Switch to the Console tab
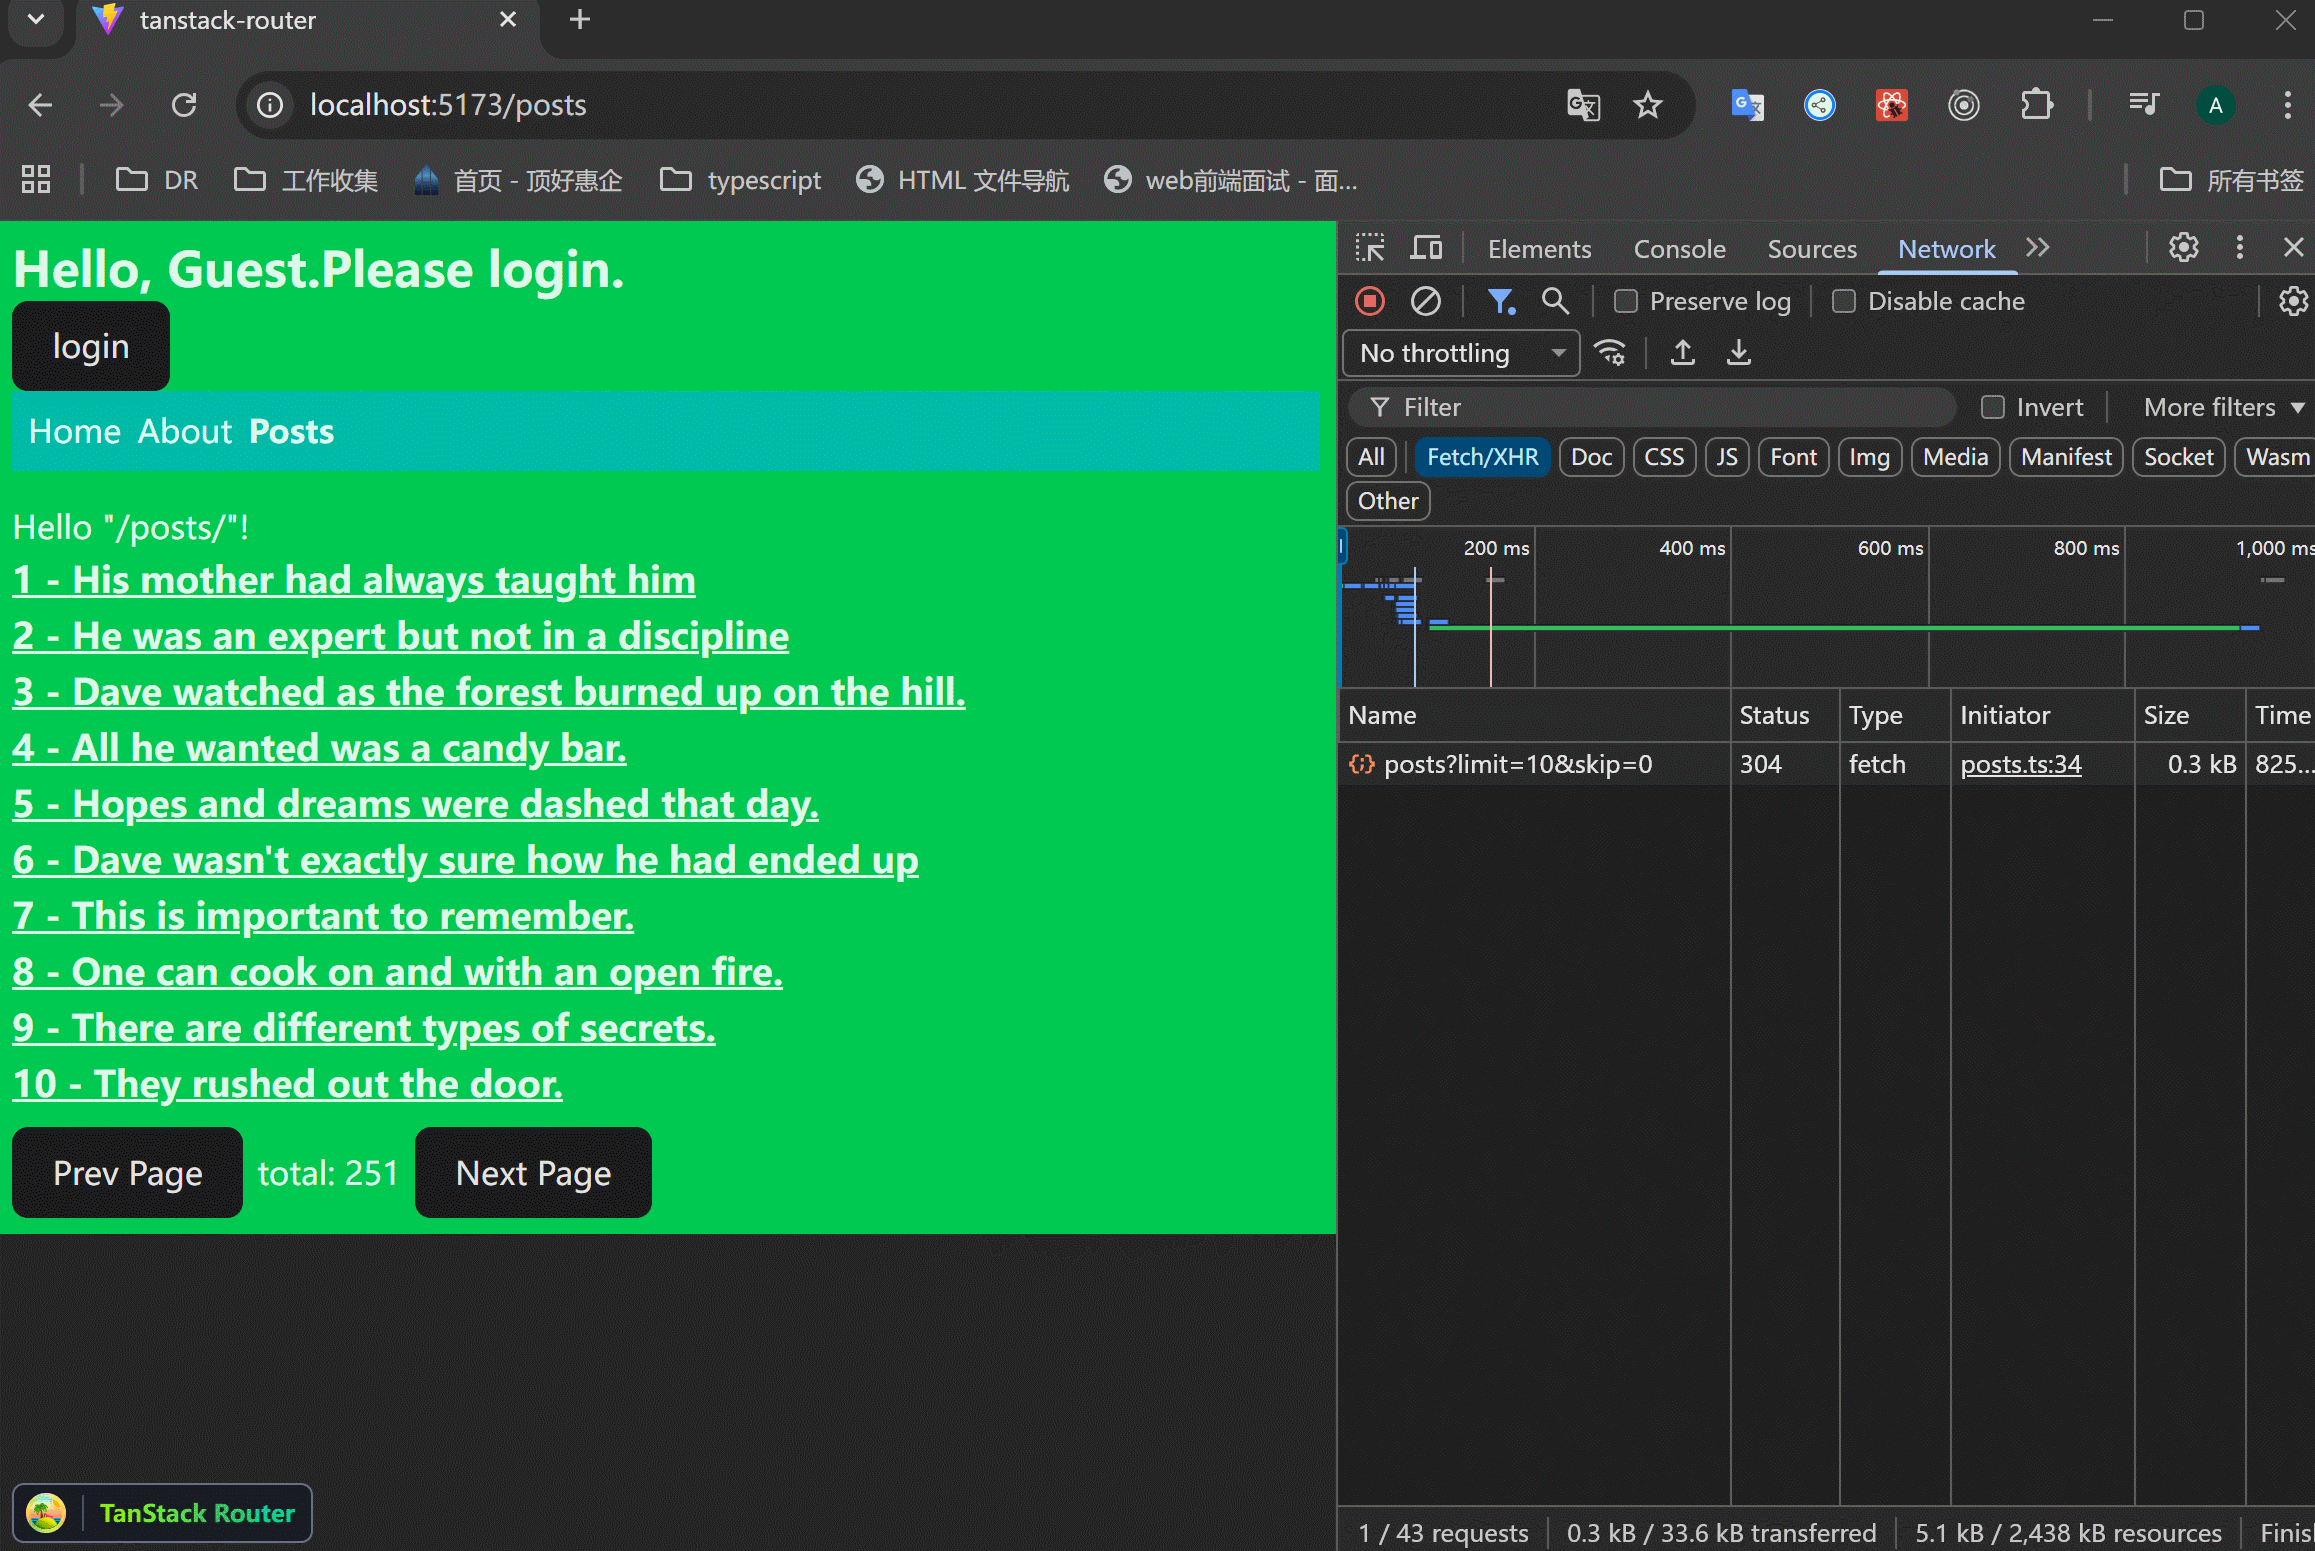This screenshot has width=2315, height=1551. 1679,249
